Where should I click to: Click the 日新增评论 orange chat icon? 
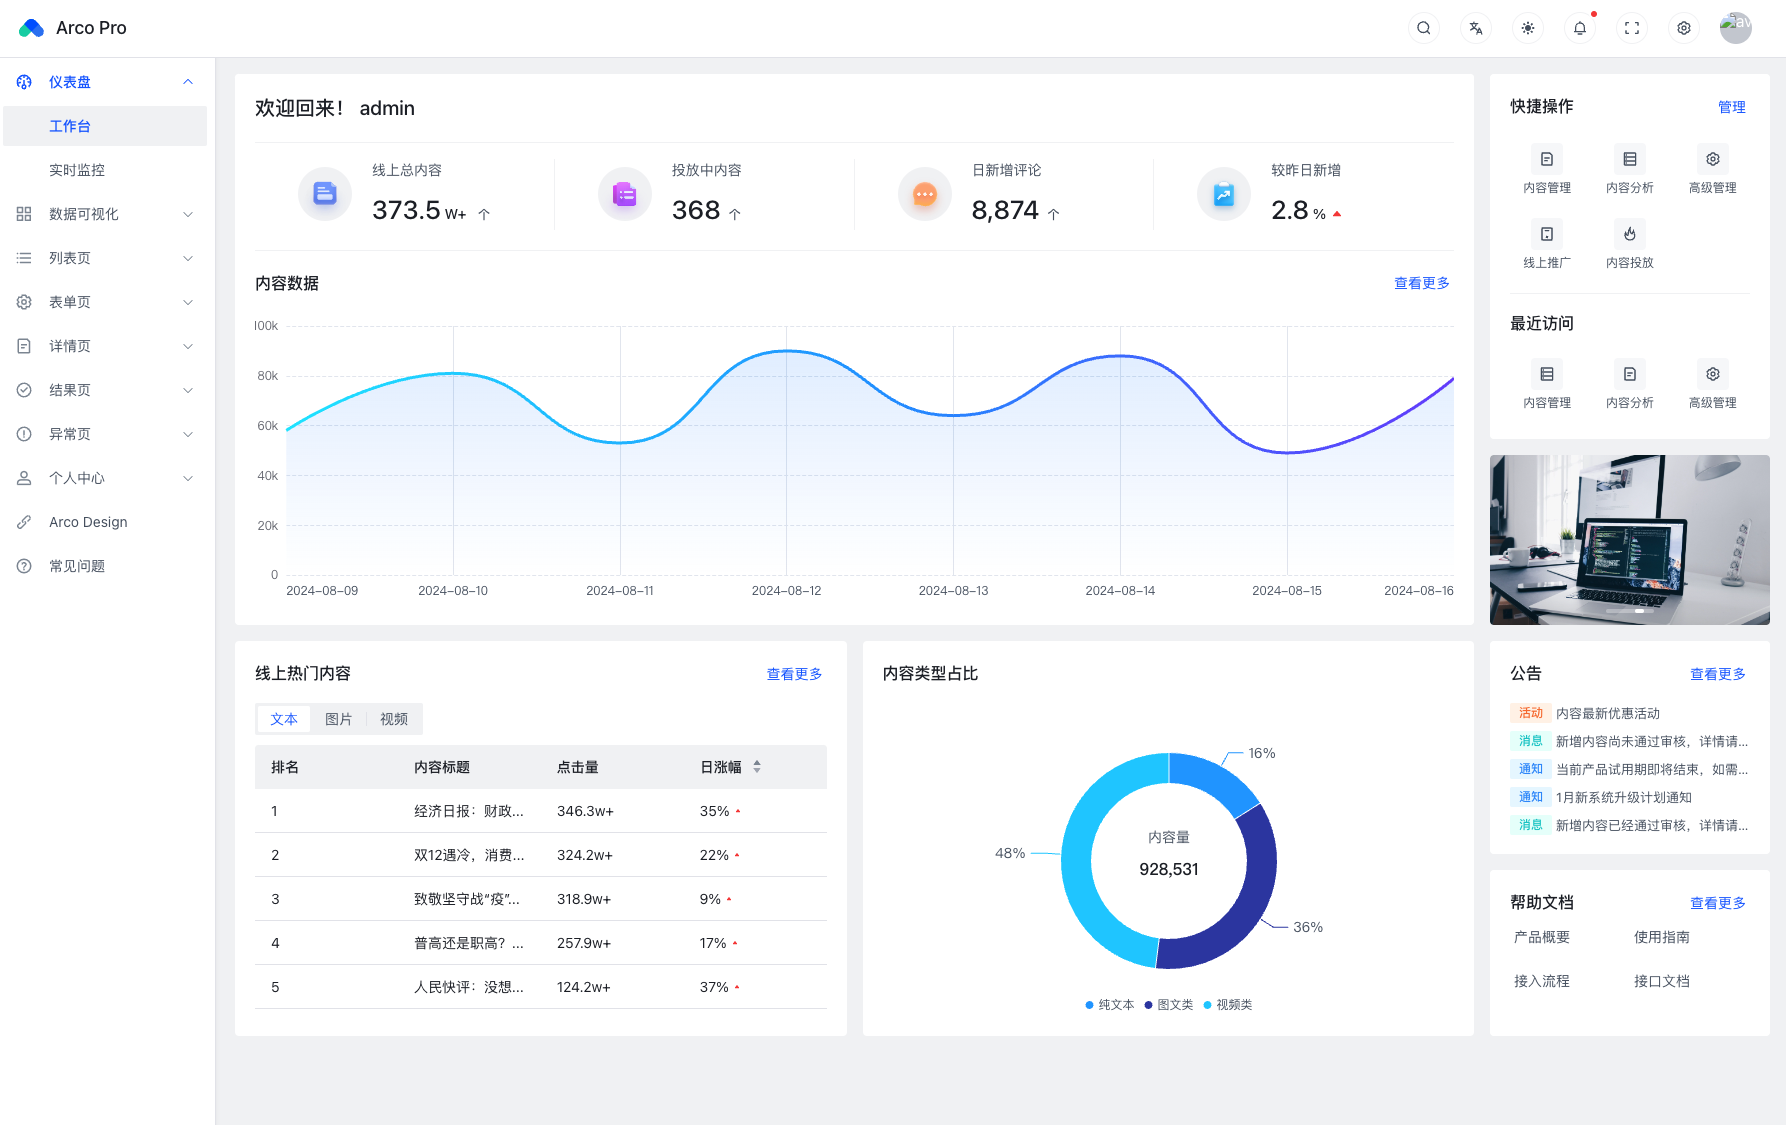(925, 194)
